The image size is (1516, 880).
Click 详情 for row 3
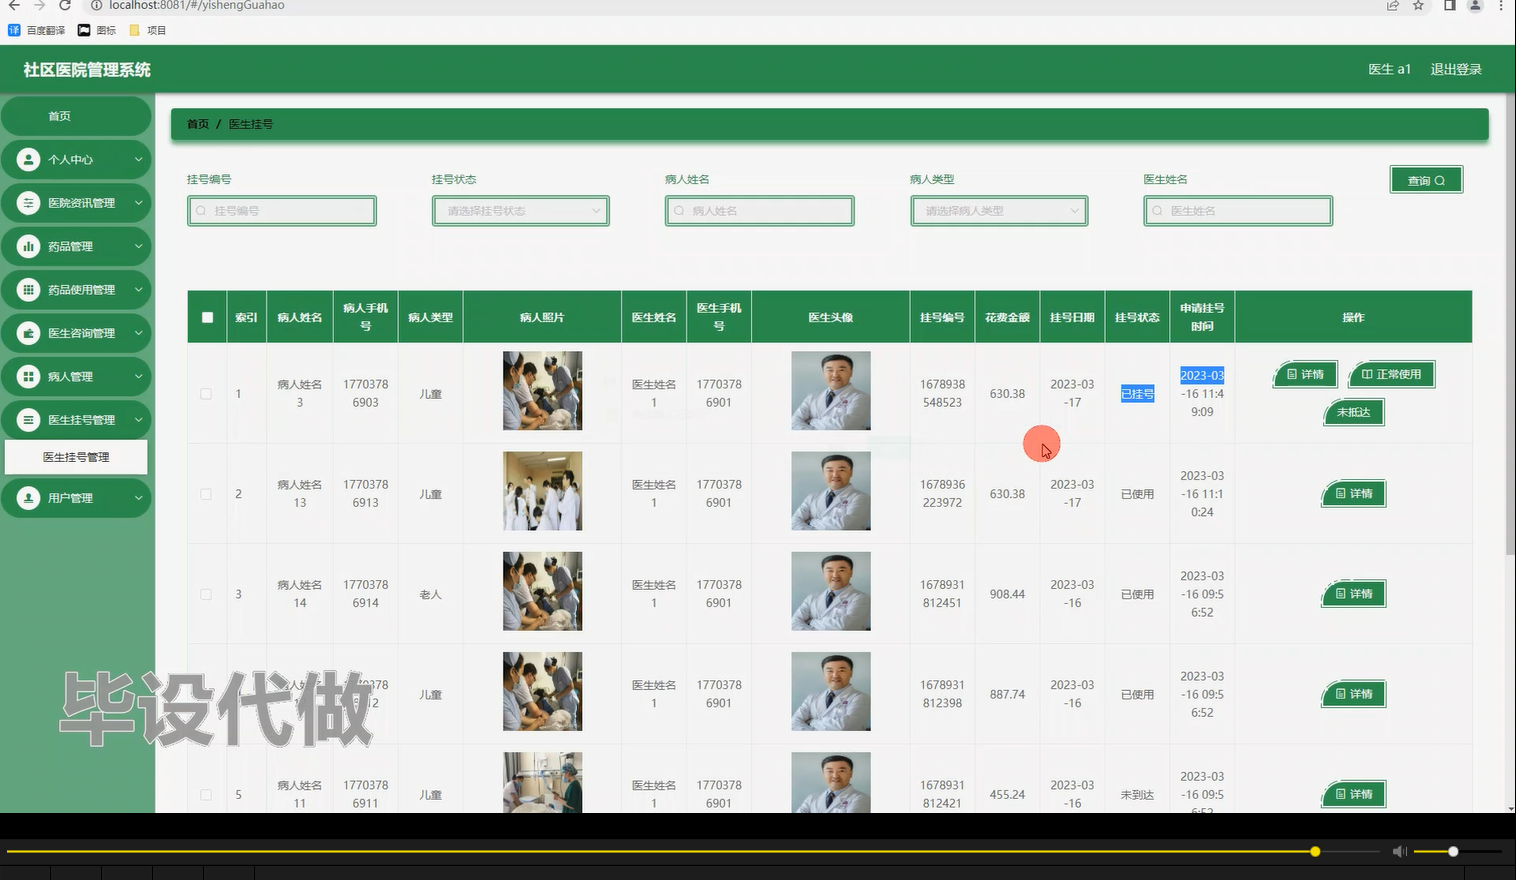click(1354, 594)
